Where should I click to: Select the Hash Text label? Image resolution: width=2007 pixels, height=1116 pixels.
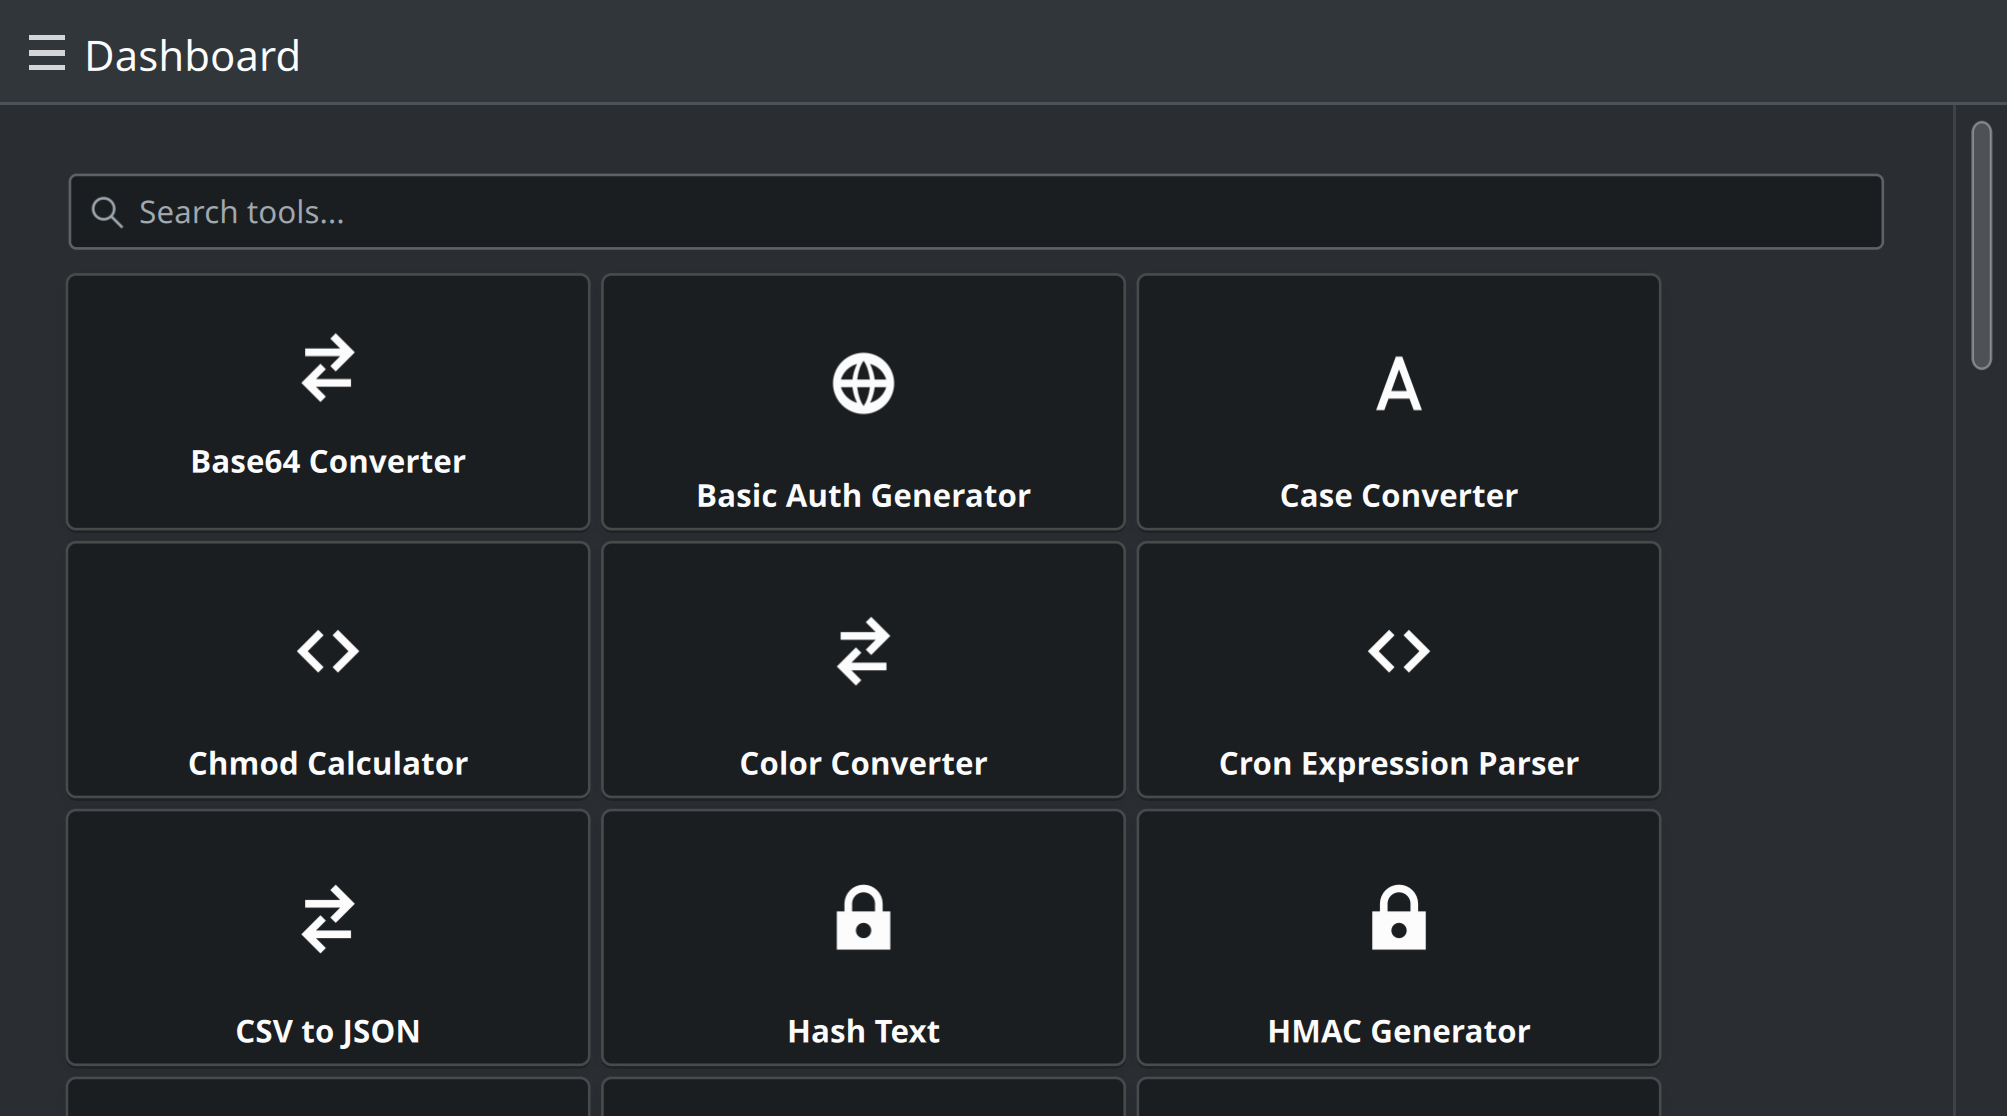tap(863, 1031)
